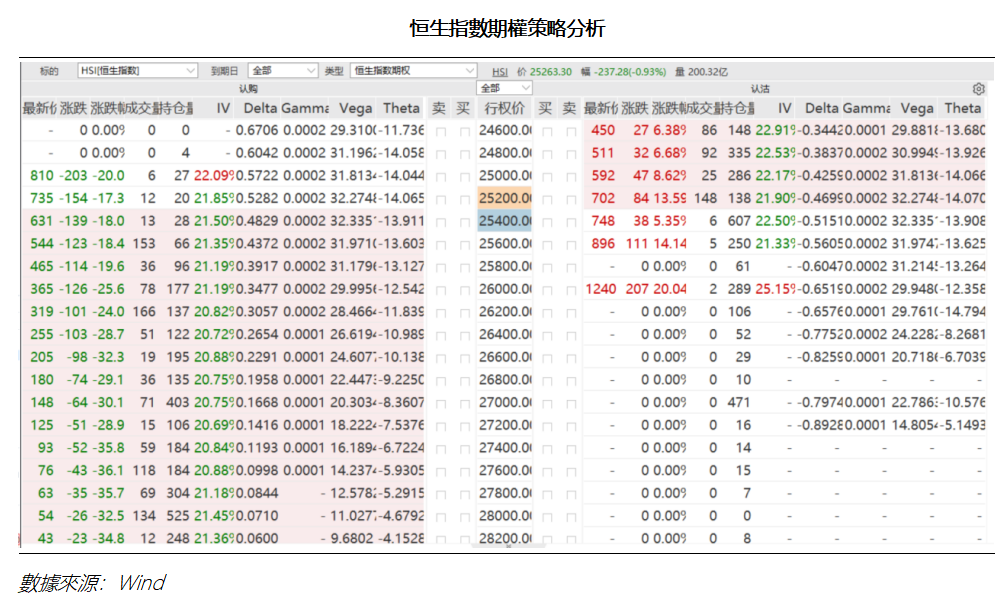The height and width of the screenshot is (615, 1004).
Task: Click the call price 365 cell
Action: (x=42, y=289)
